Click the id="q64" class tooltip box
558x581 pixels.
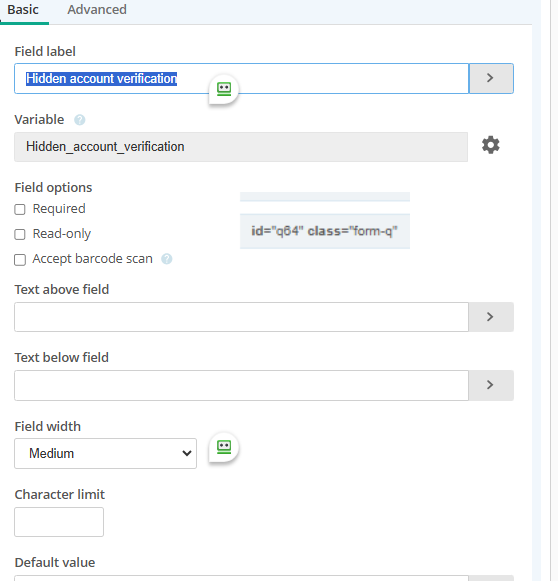[325, 231]
